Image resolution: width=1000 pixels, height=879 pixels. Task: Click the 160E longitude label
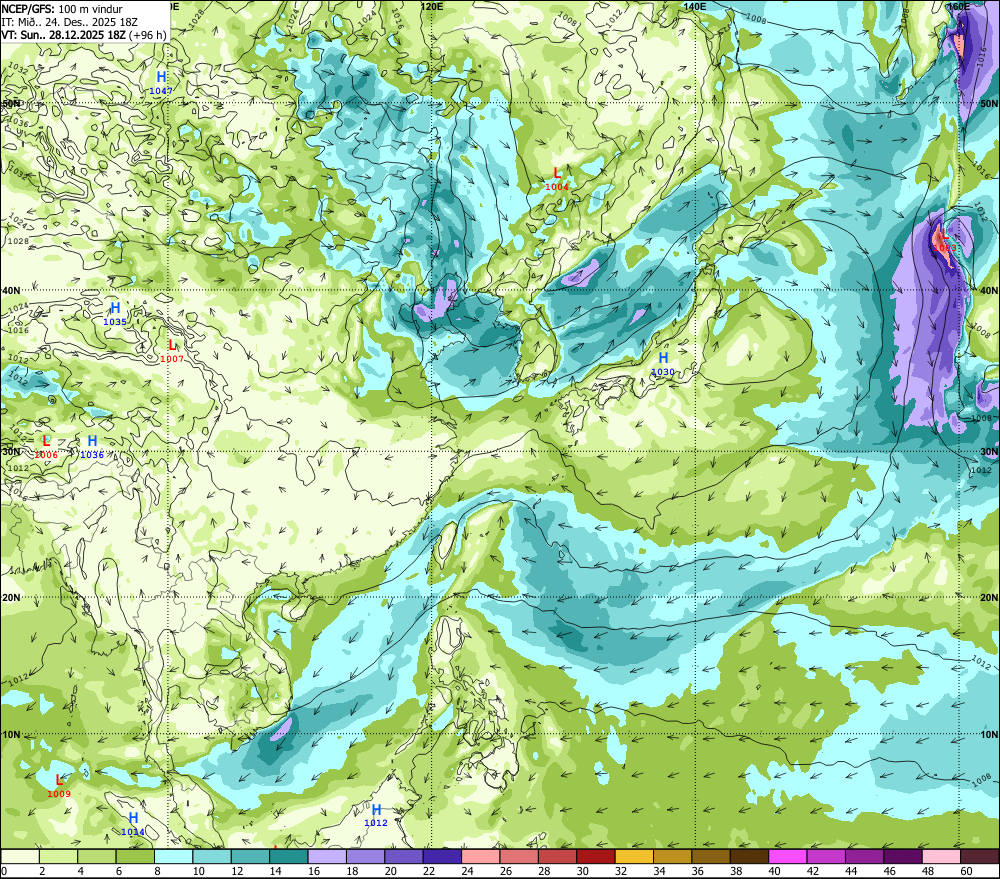click(959, 6)
